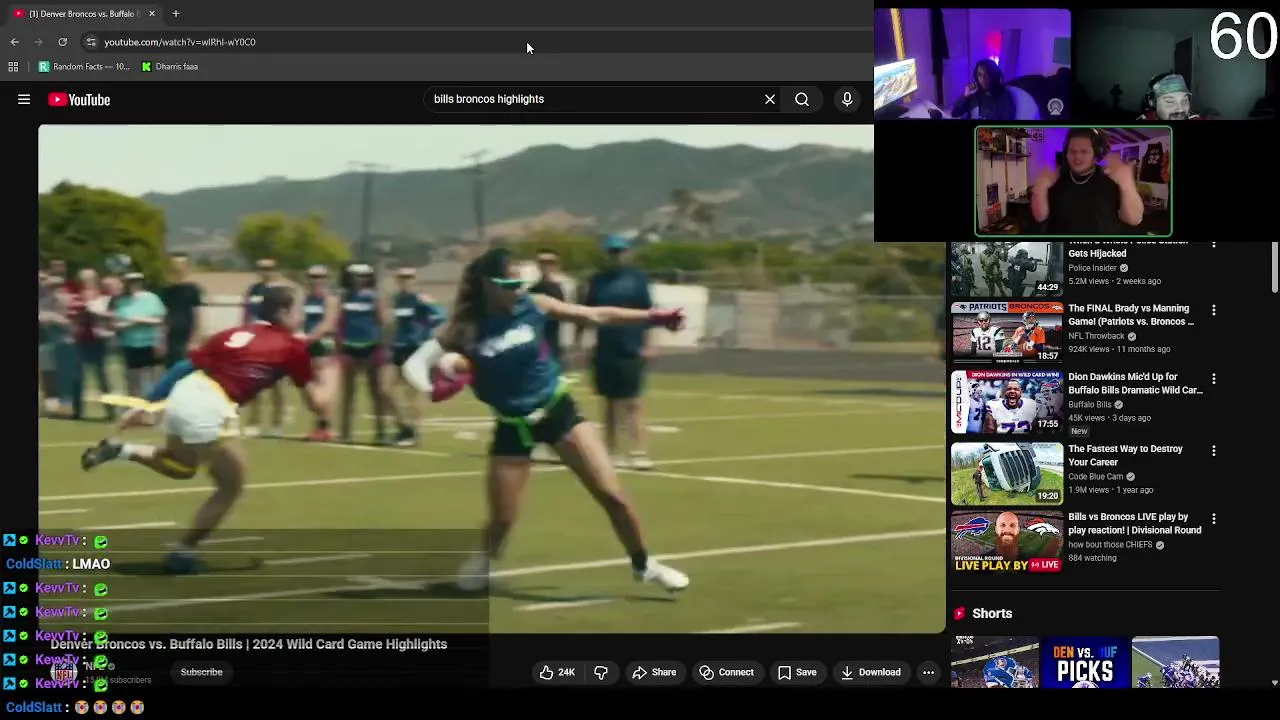The width and height of the screenshot is (1280, 720).
Task: Click ColdSlatt LMAO chat message
Action: click(x=58, y=564)
